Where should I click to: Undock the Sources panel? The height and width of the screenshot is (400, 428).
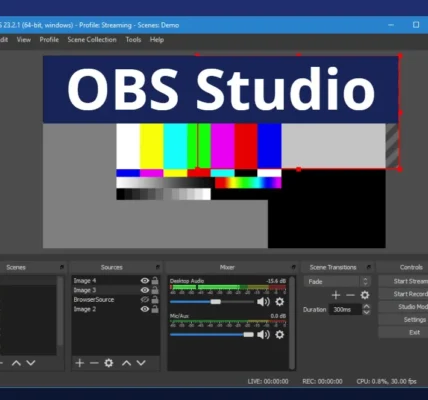point(158,267)
